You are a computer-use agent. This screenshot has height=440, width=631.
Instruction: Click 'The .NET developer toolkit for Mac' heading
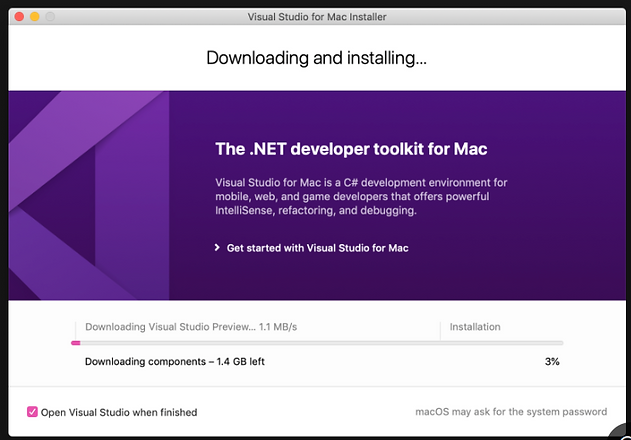(x=351, y=149)
